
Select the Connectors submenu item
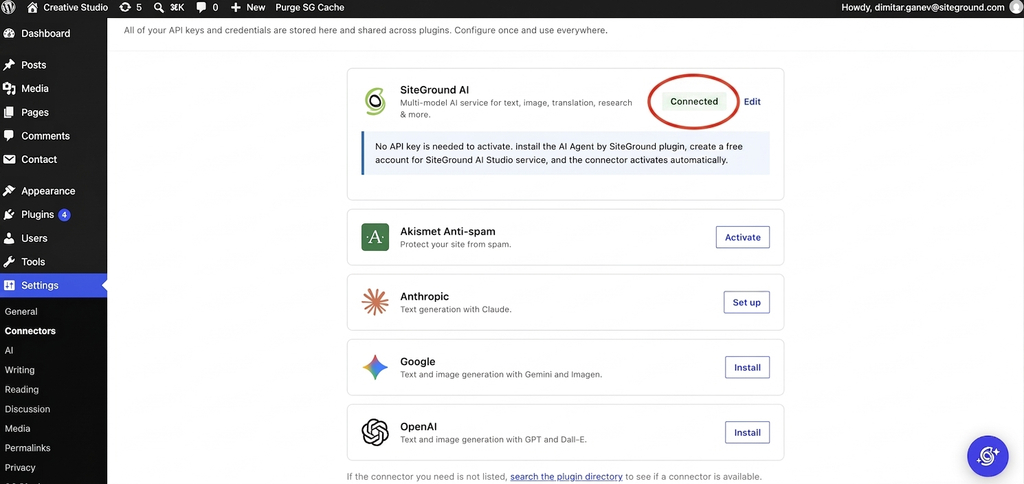pyautogui.click(x=30, y=331)
